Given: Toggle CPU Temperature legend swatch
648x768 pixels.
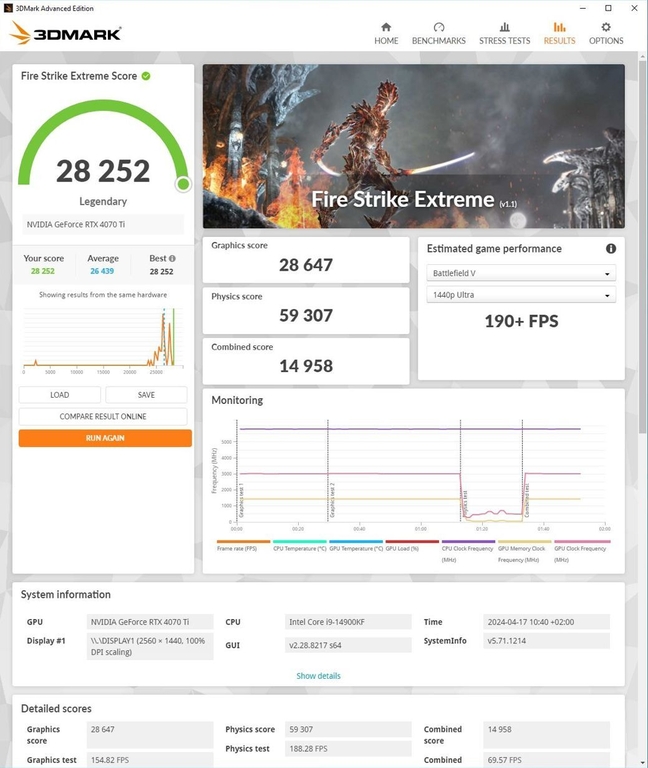Looking at the screenshot, I should 299,541.
